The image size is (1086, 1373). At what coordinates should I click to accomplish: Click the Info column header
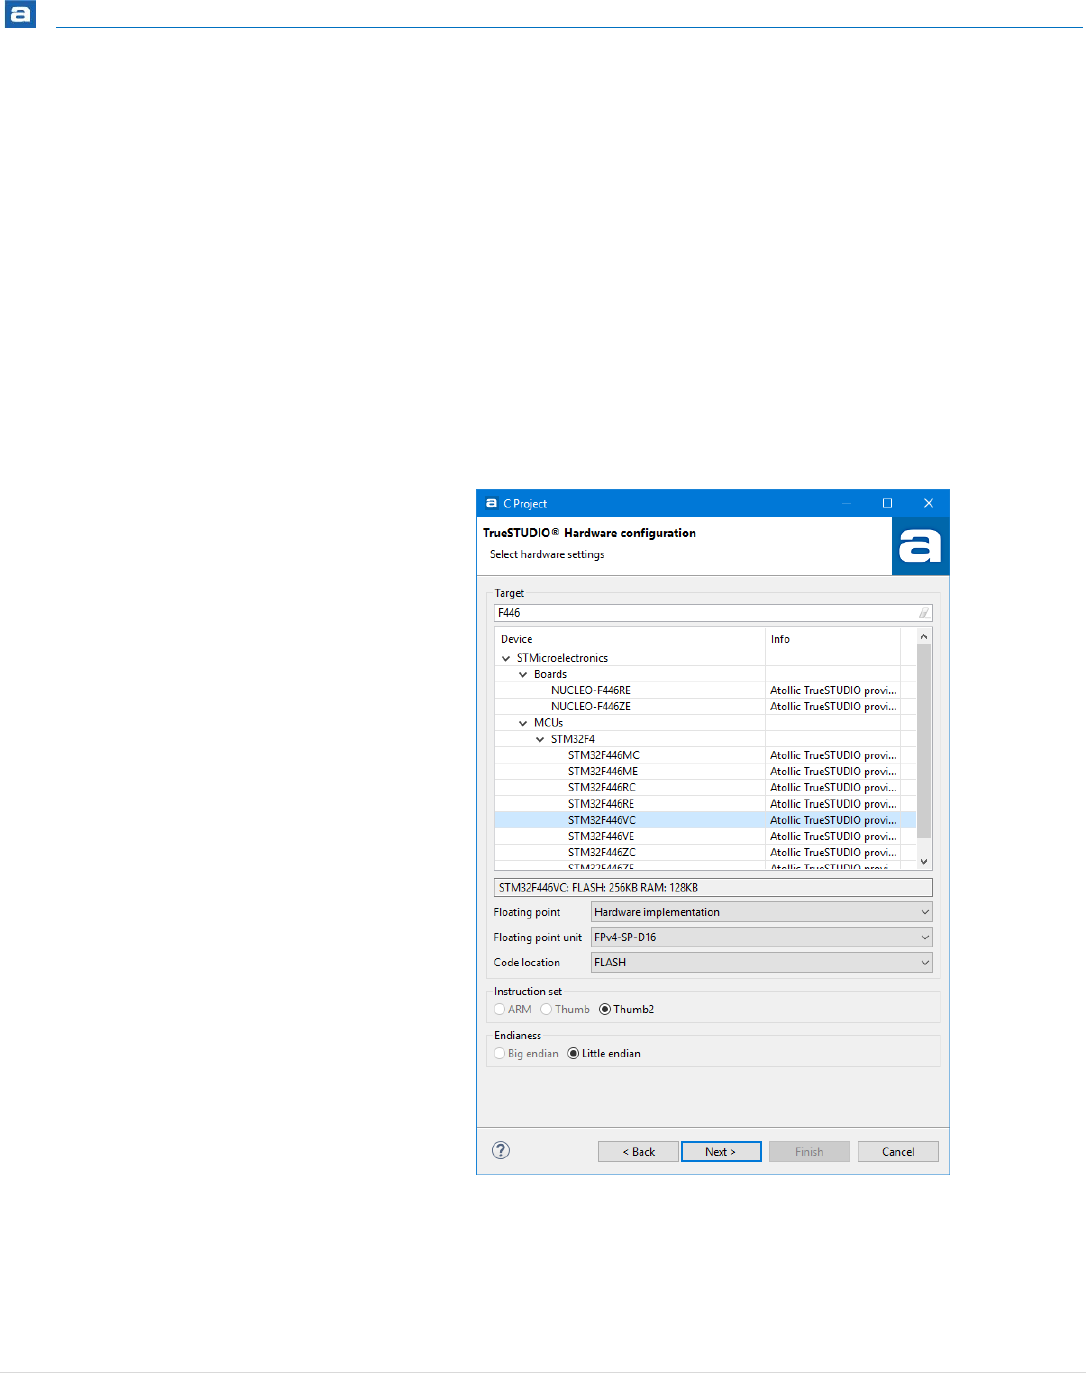[833, 639]
